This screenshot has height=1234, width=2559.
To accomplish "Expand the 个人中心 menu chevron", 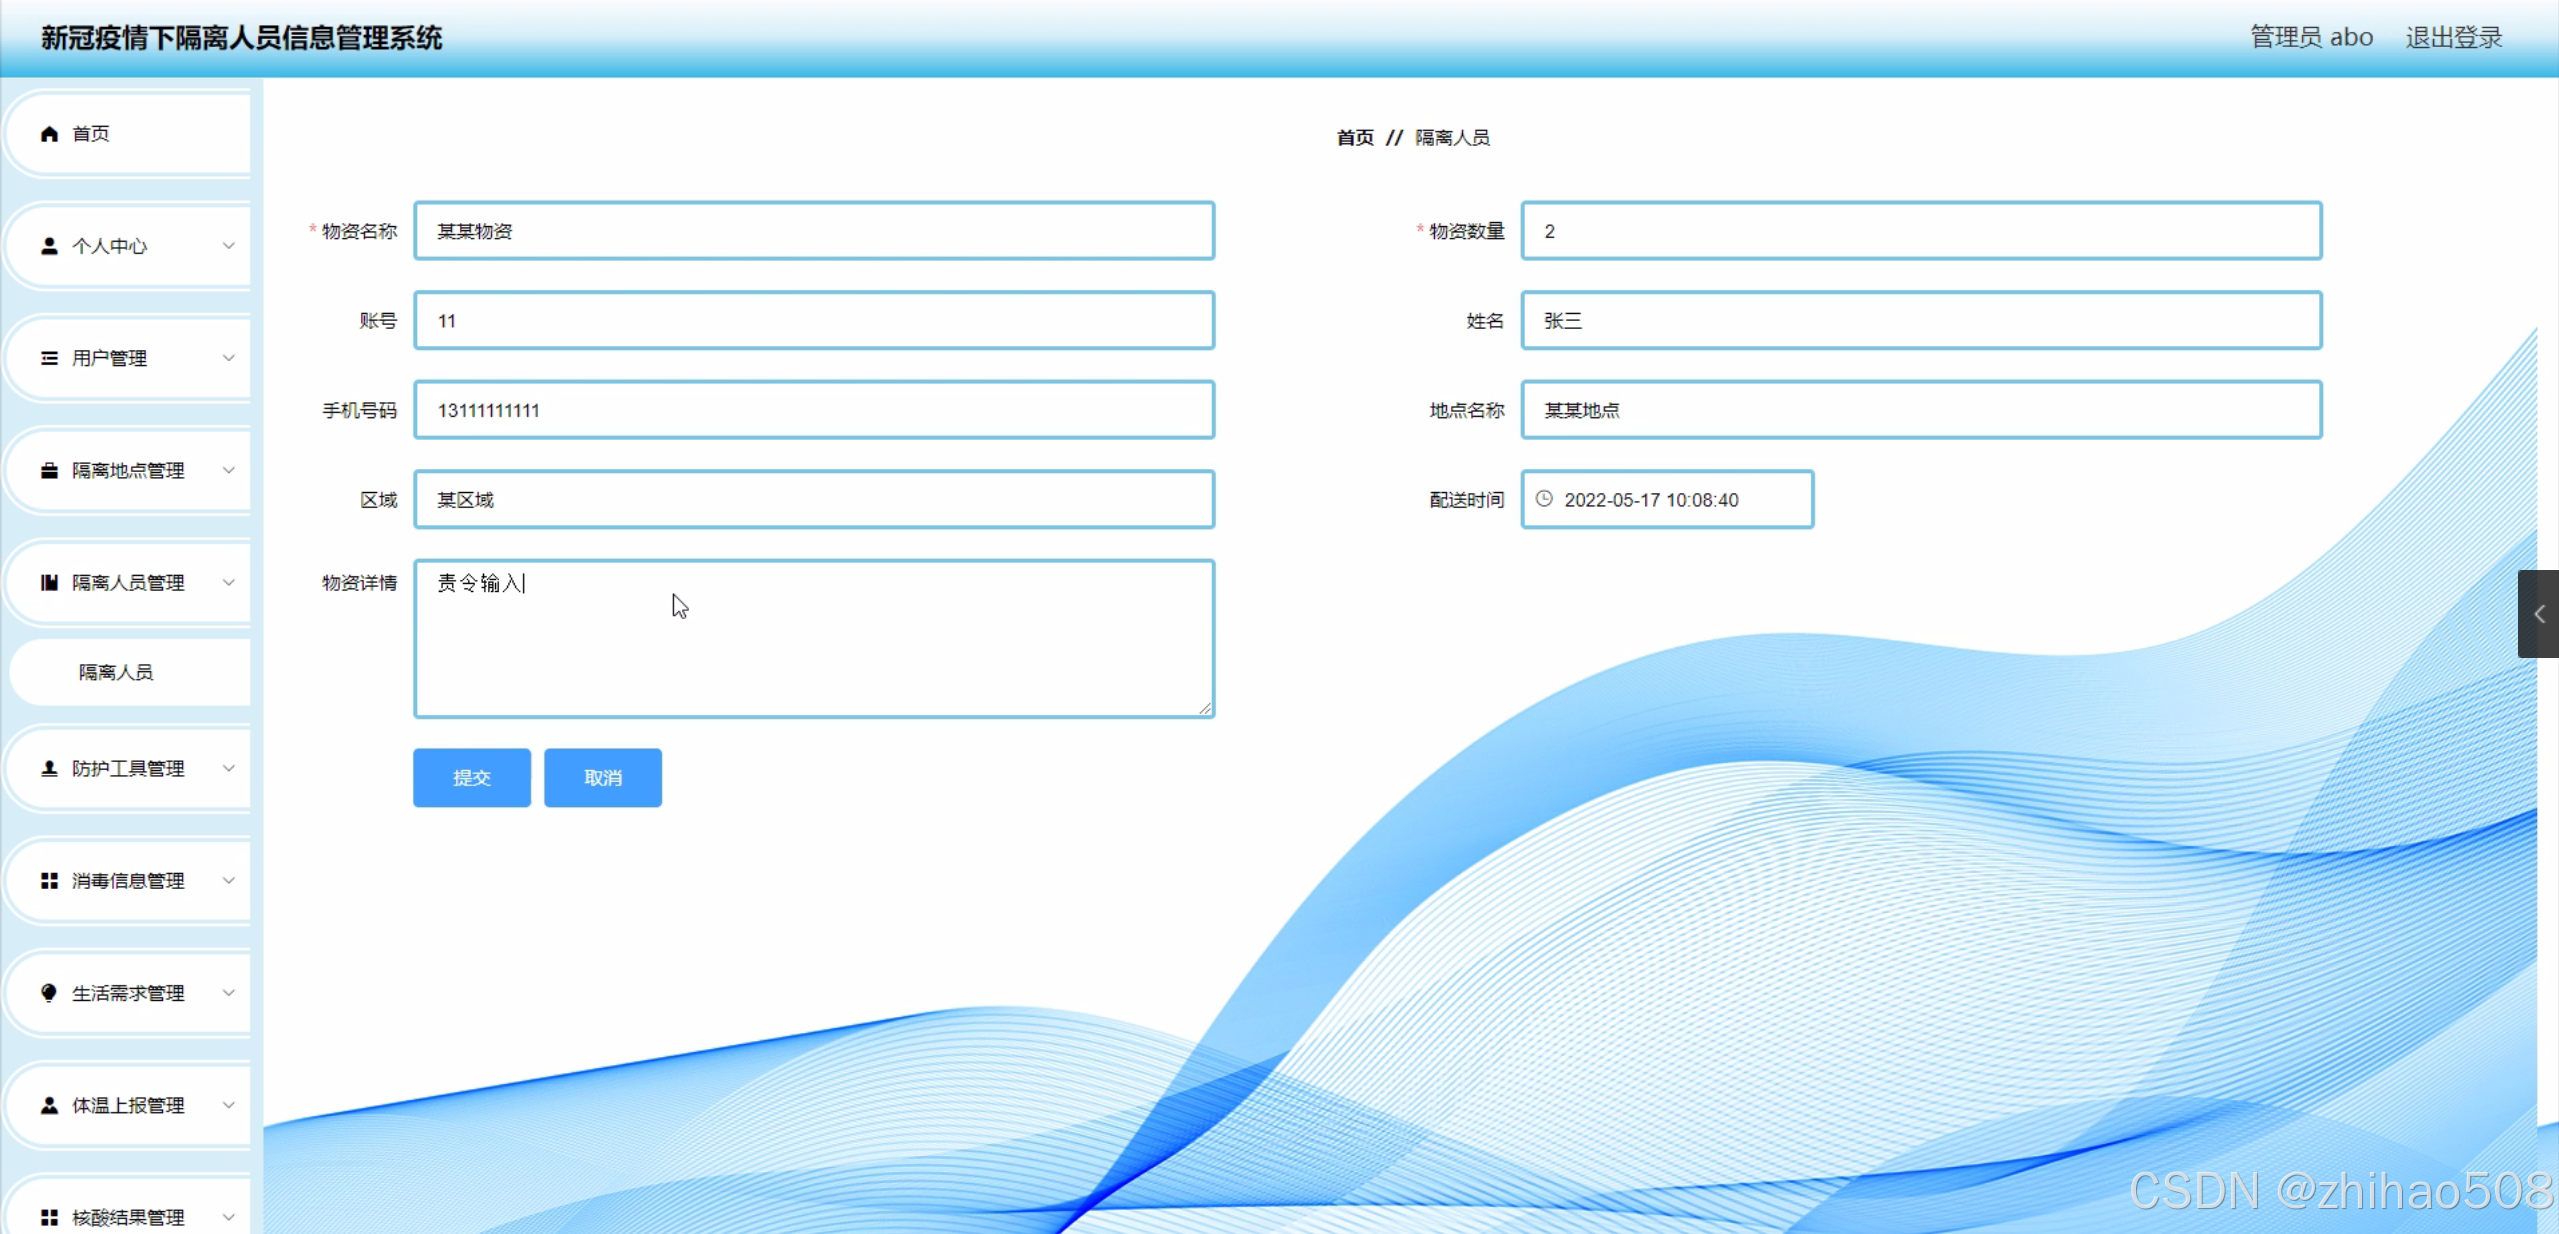I will (228, 246).
